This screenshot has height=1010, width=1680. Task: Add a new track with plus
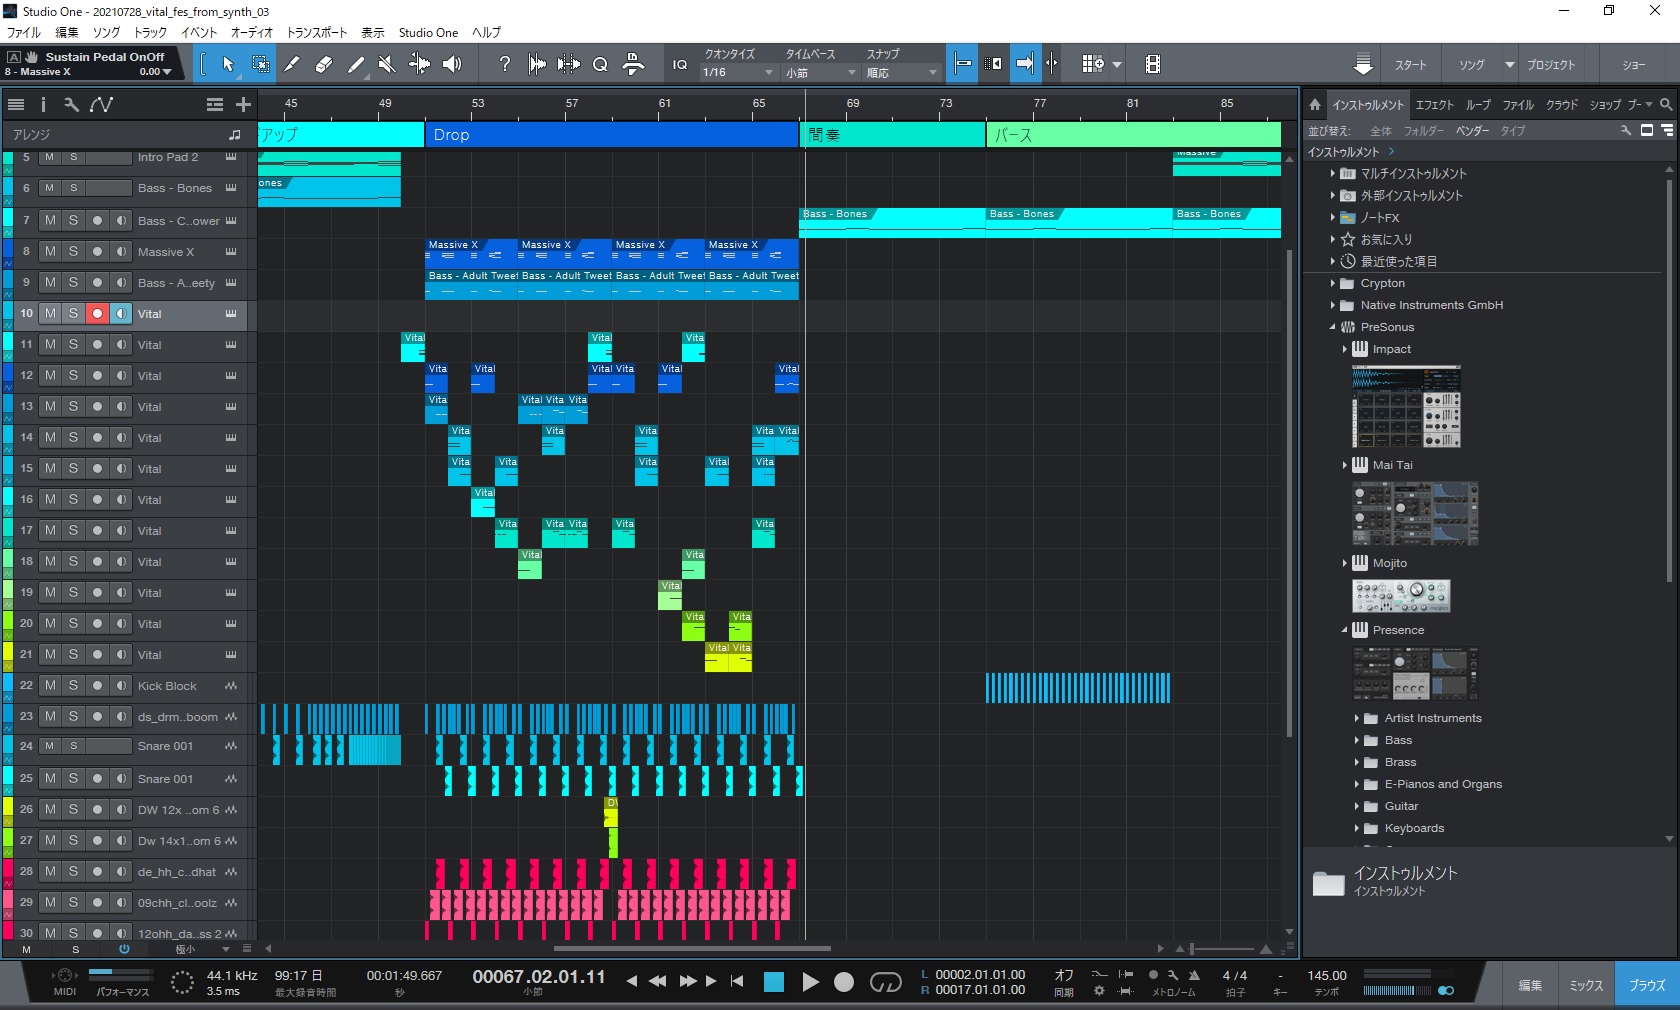[243, 104]
